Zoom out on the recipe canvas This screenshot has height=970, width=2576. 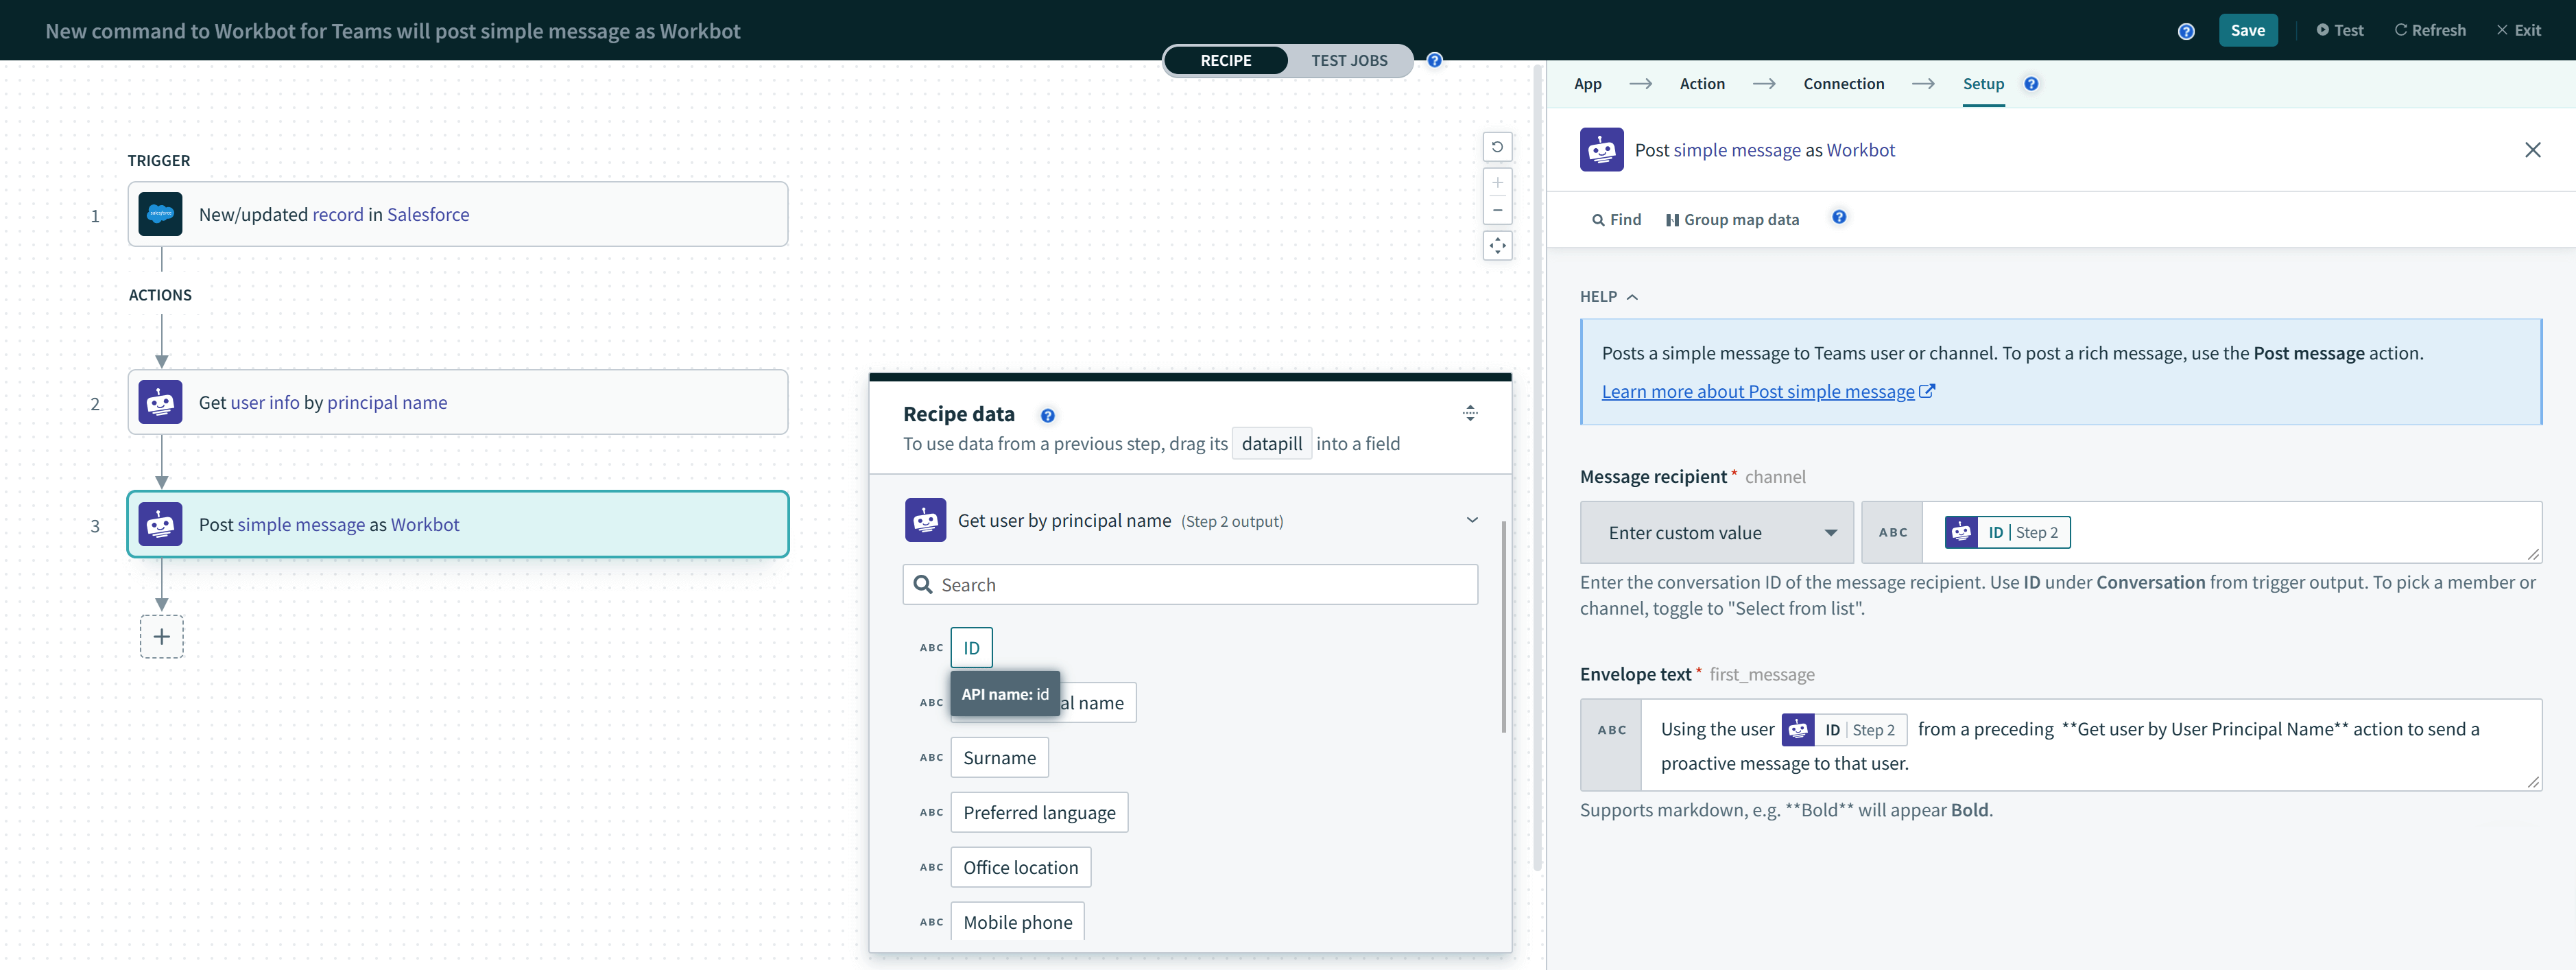coord(1497,210)
